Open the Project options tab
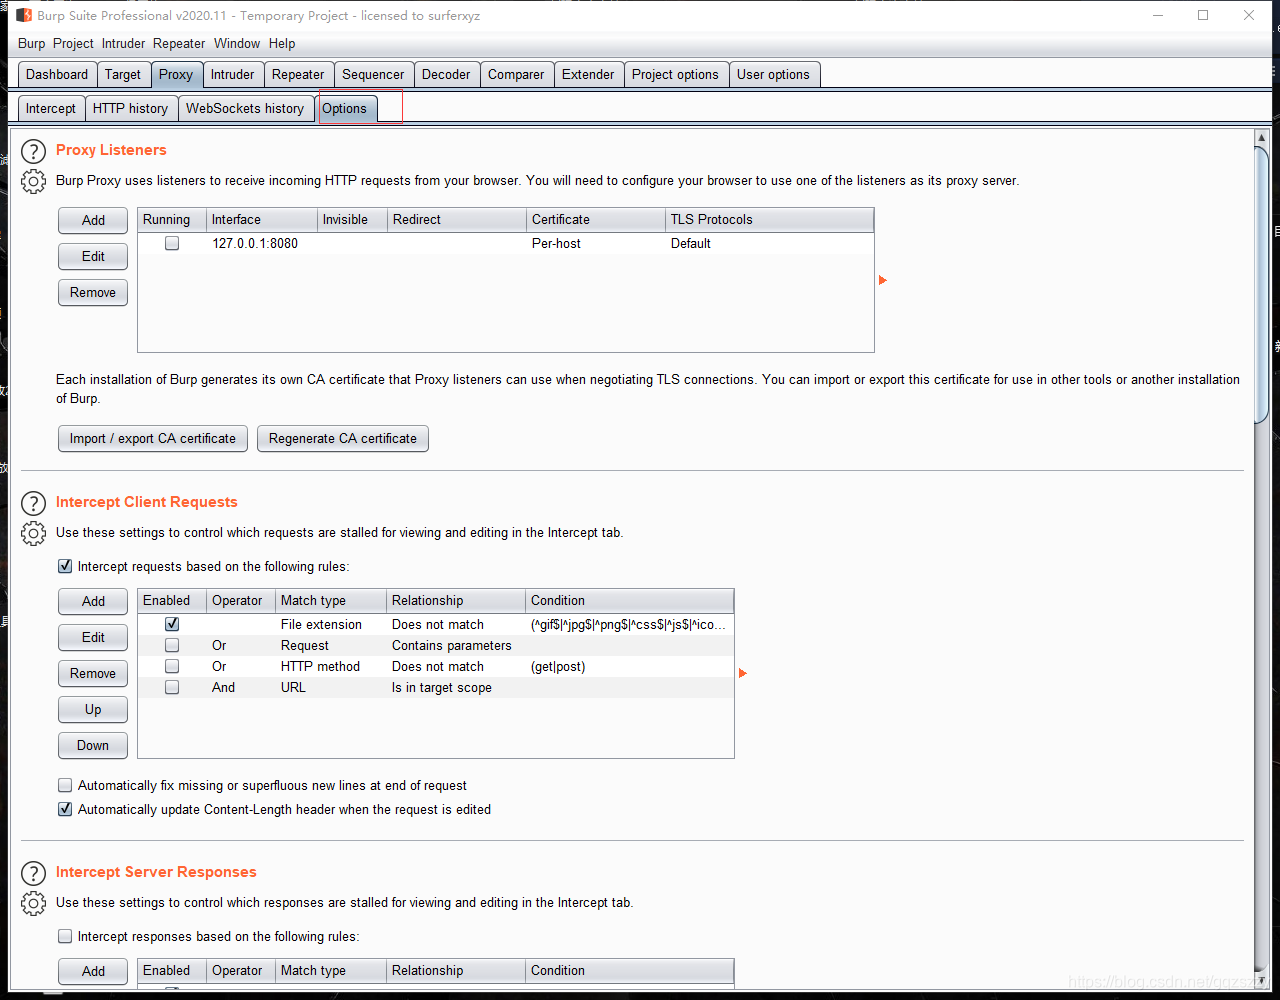 (x=675, y=74)
